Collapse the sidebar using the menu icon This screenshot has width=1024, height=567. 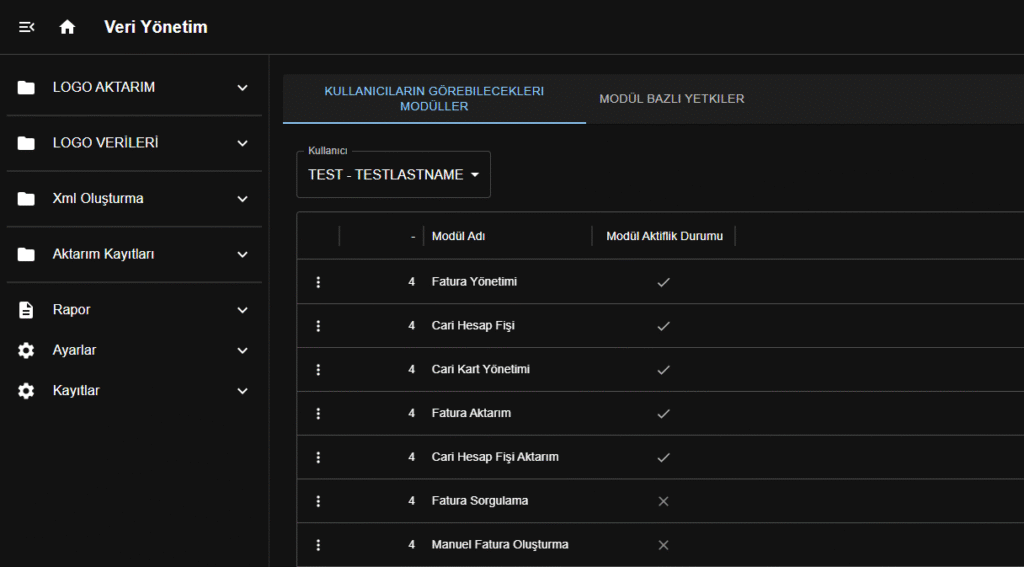pyautogui.click(x=27, y=27)
